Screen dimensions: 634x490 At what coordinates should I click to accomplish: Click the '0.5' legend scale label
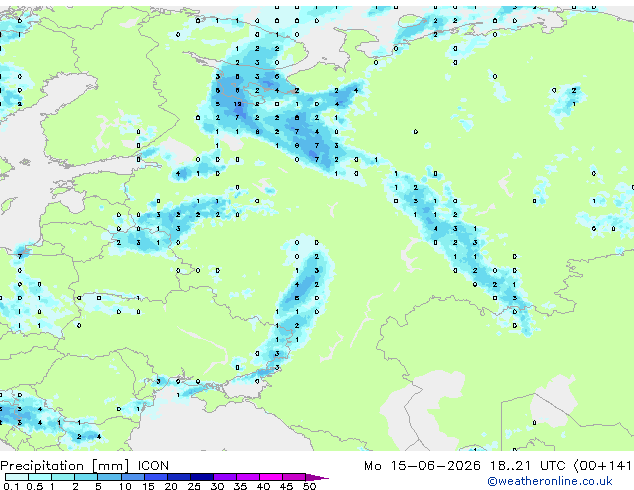coord(35,486)
